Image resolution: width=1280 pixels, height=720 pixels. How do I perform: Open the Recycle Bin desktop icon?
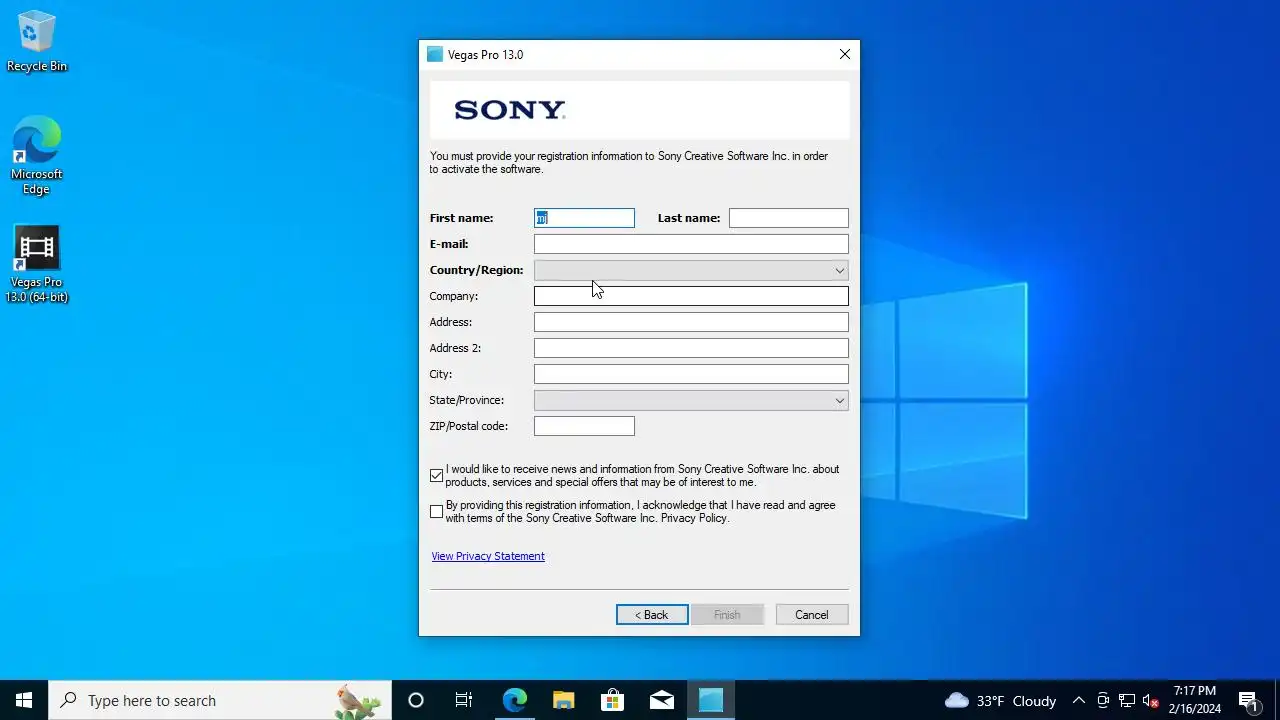tap(37, 42)
